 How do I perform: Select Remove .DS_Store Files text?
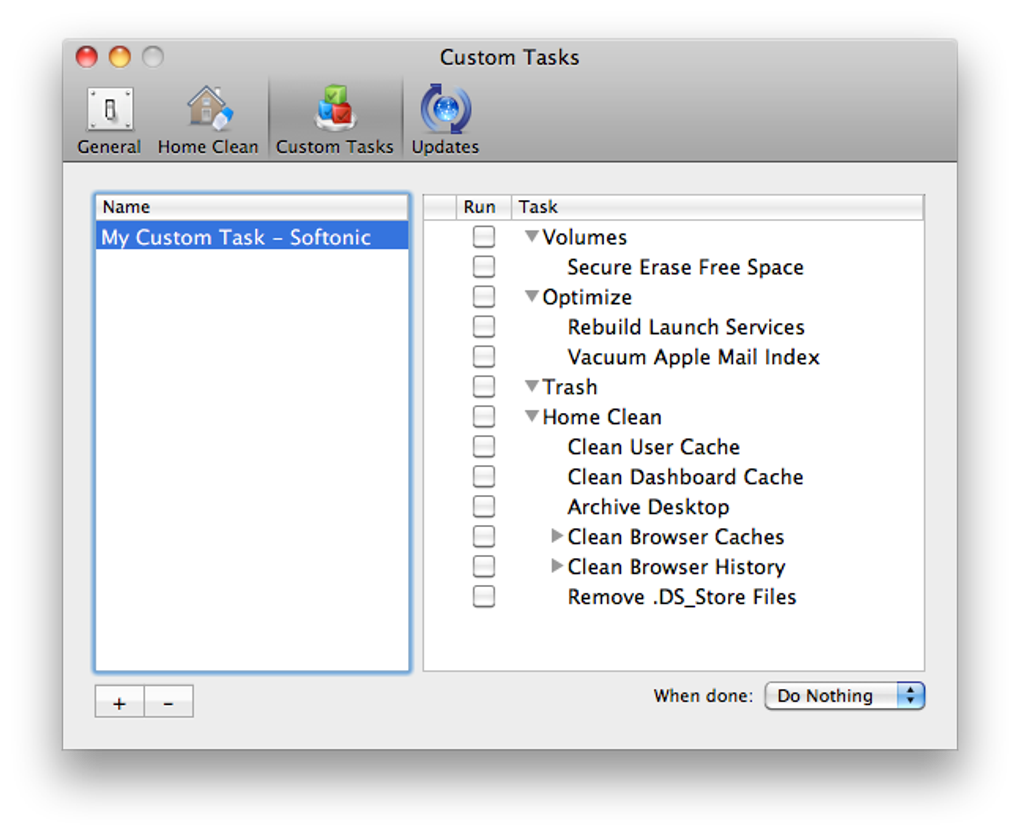pos(682,597)
